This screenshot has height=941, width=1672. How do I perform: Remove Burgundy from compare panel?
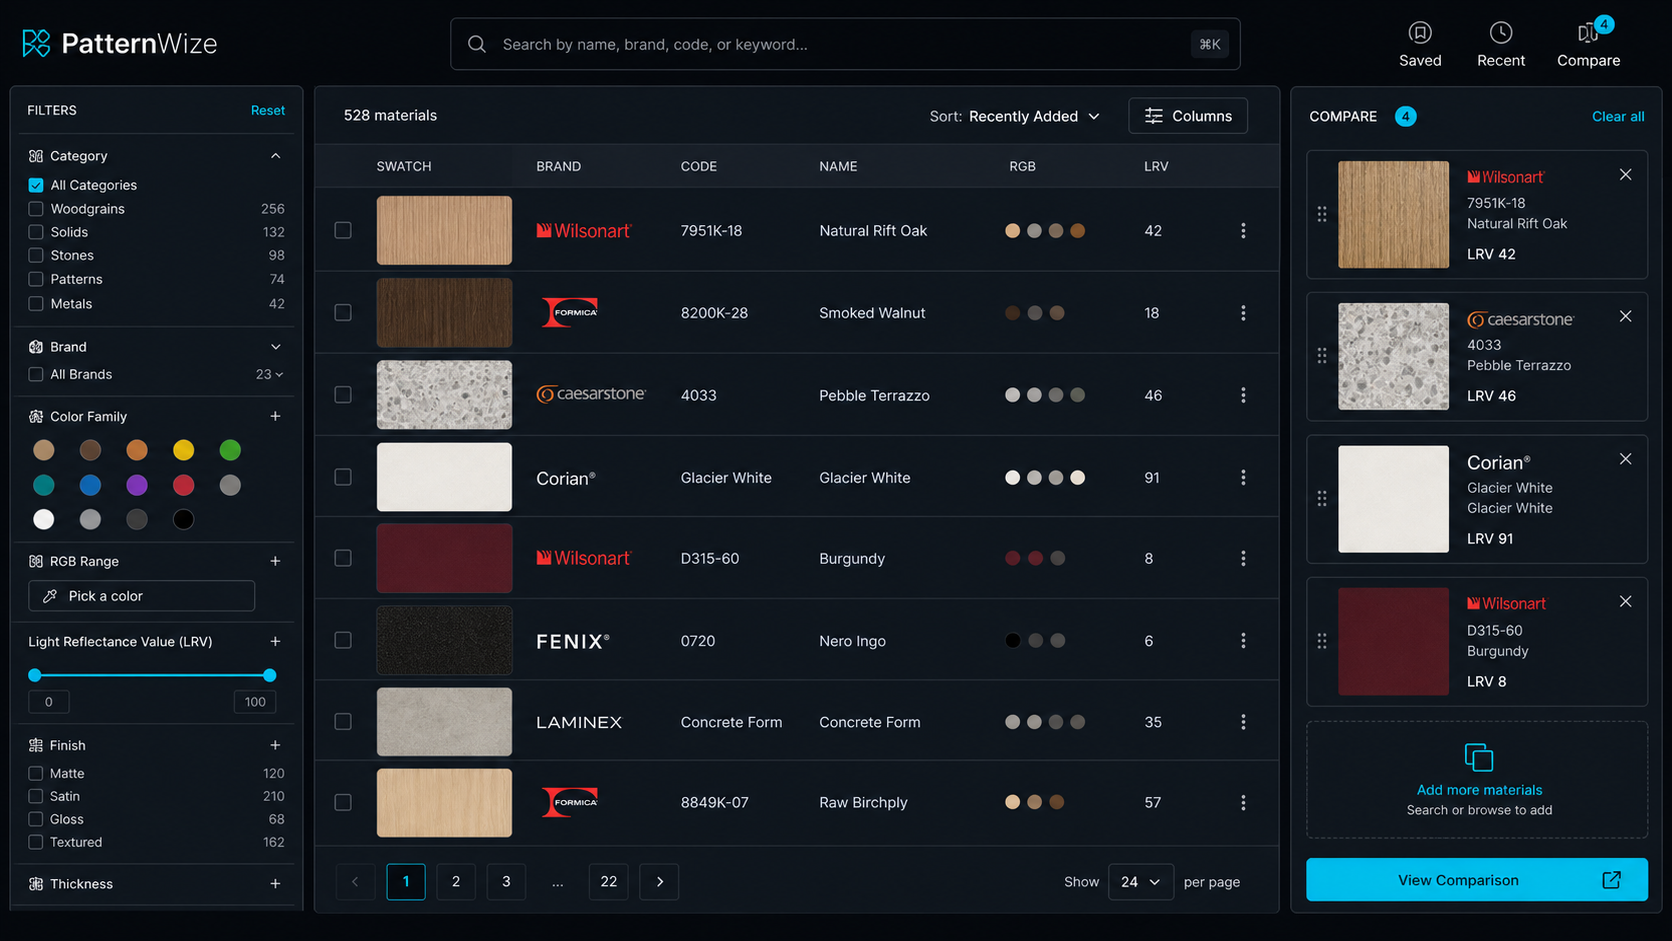pyautogui.click(x=1625, y=601)
